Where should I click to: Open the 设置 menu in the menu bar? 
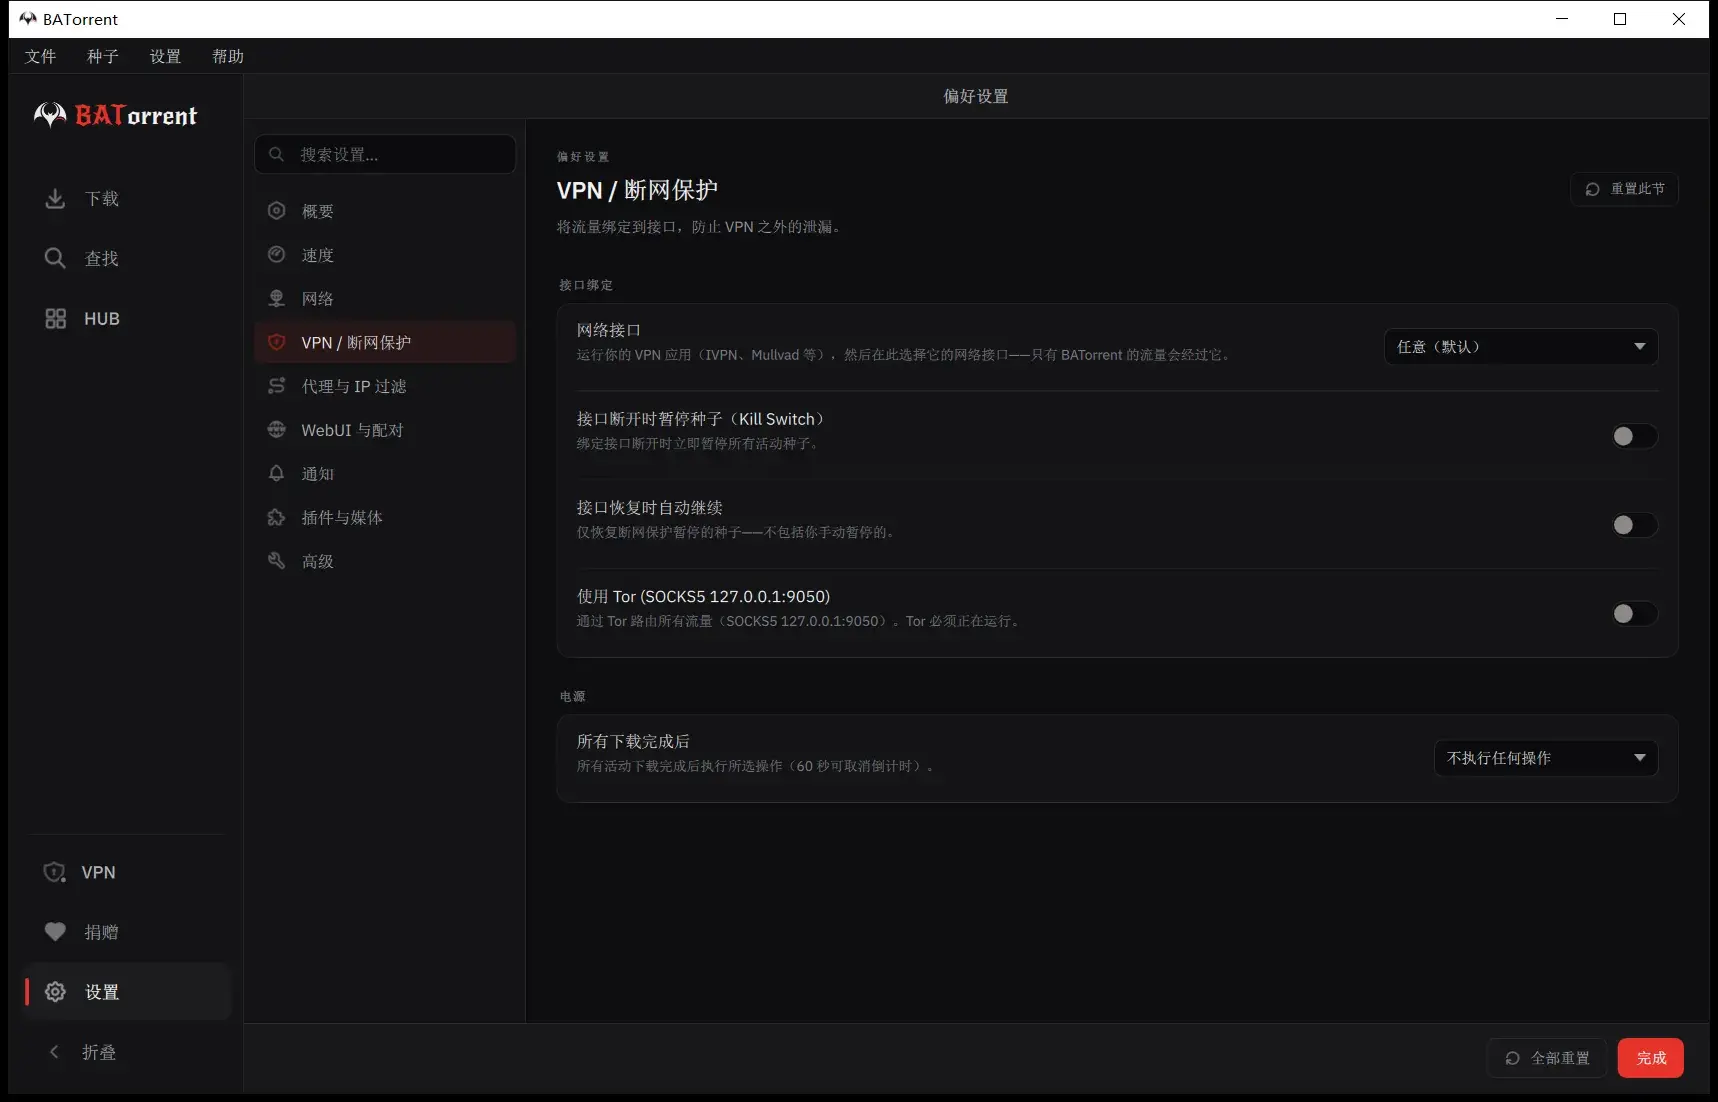click(x=166, y=56)
